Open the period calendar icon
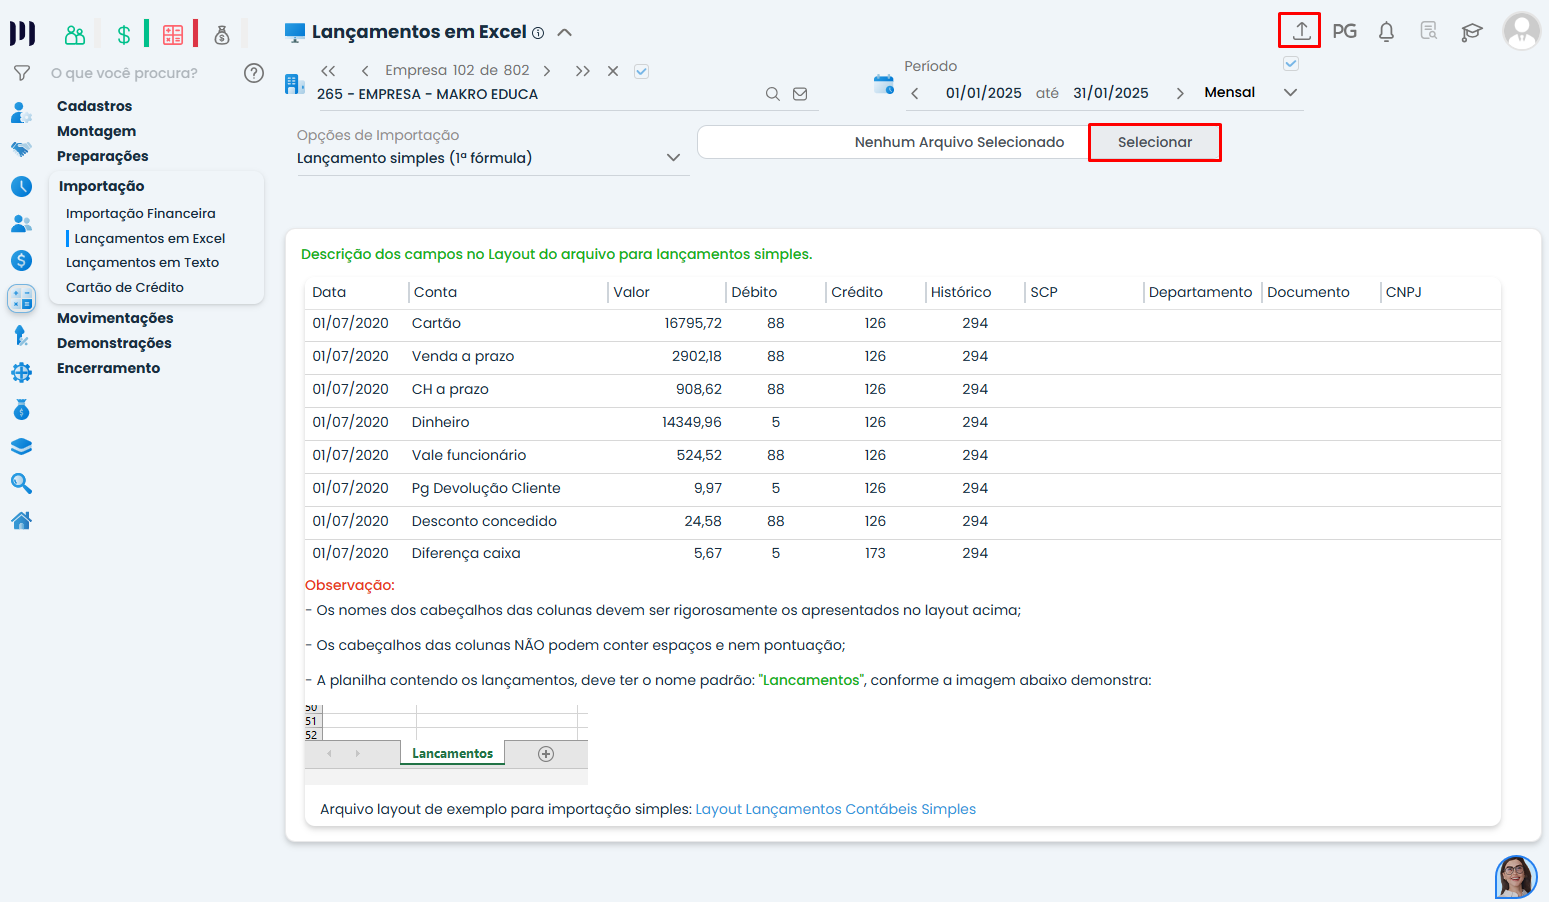The width and height of the screenshot is (1549, 902). tap(883, 85)
